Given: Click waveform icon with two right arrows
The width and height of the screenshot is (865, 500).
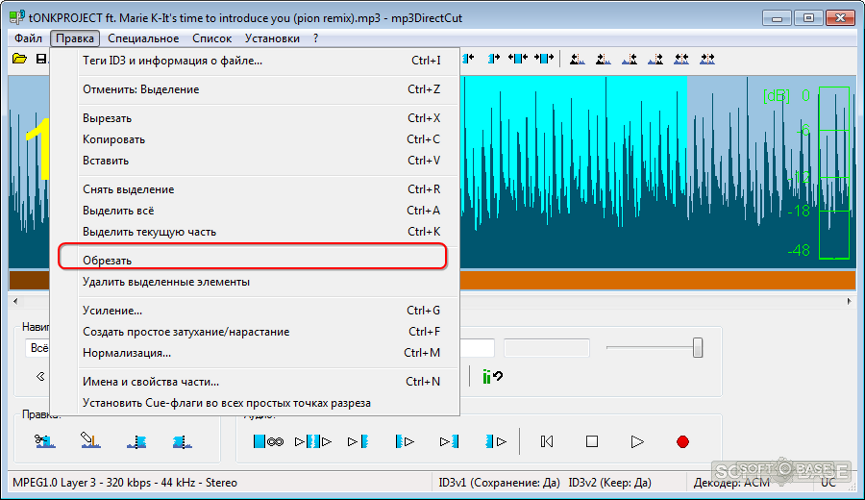Looking at the screenshot, I should point(707,58).
